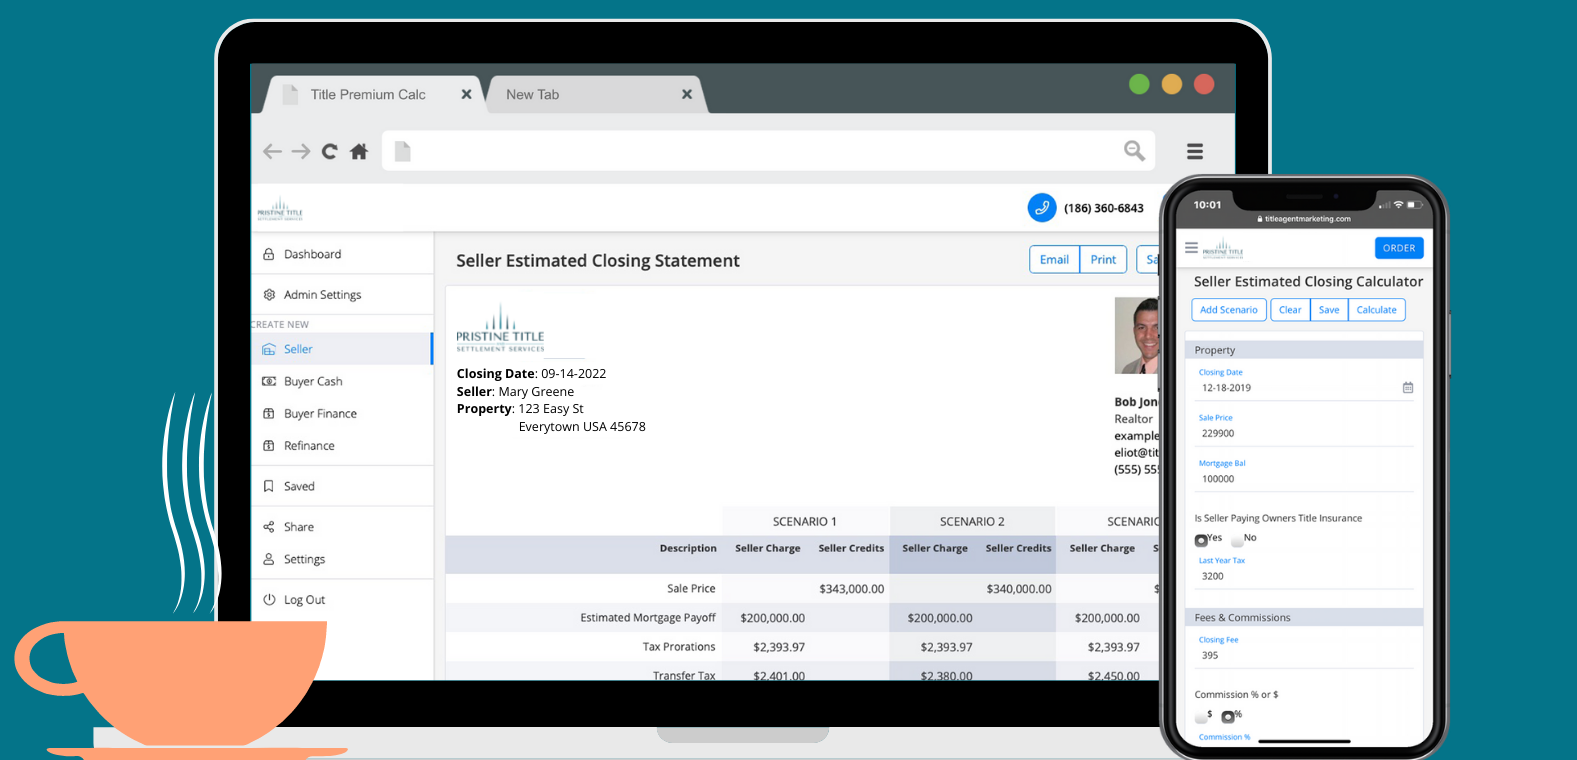This screenshot has width=1577, height=760.
Task: Open the phone's hamburger menu icon
Action: click(1191, 247)
